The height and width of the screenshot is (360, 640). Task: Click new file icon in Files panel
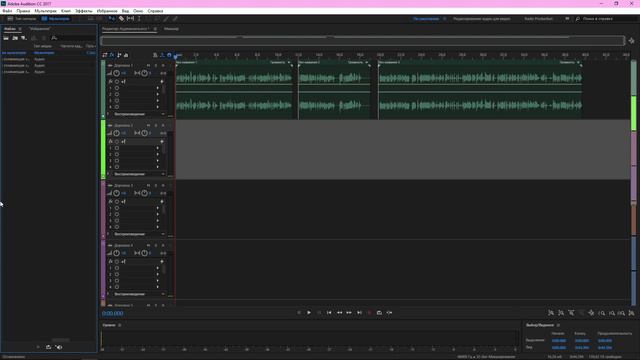(24, 38)
